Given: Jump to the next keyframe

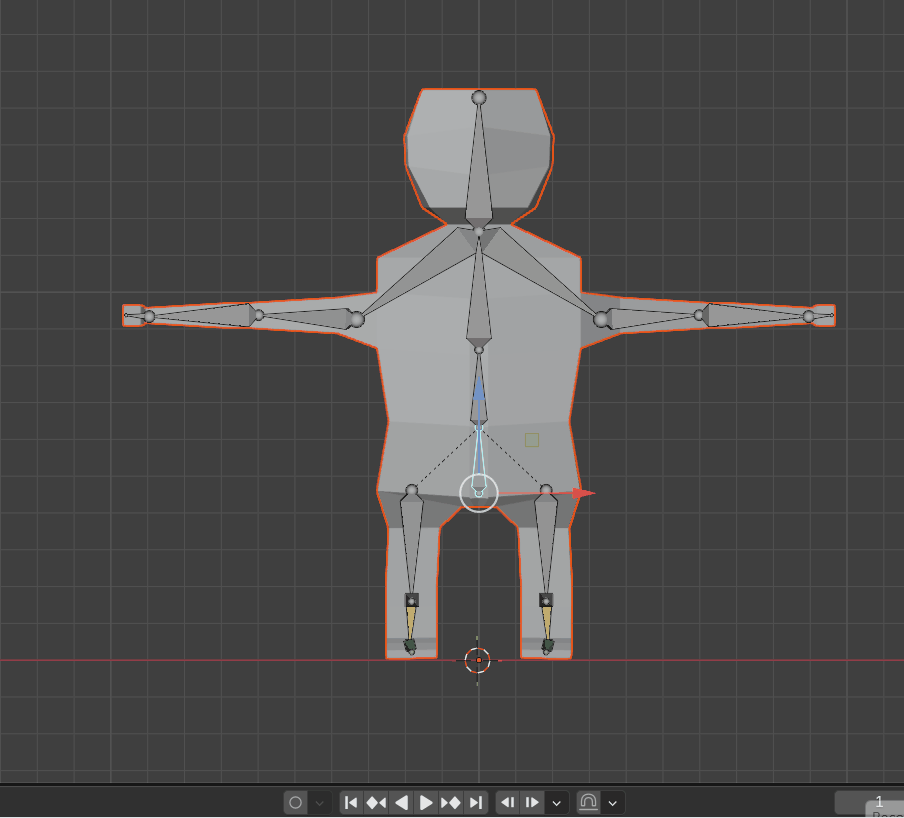Looking at the screenshot, I should [x=451, y=802].
